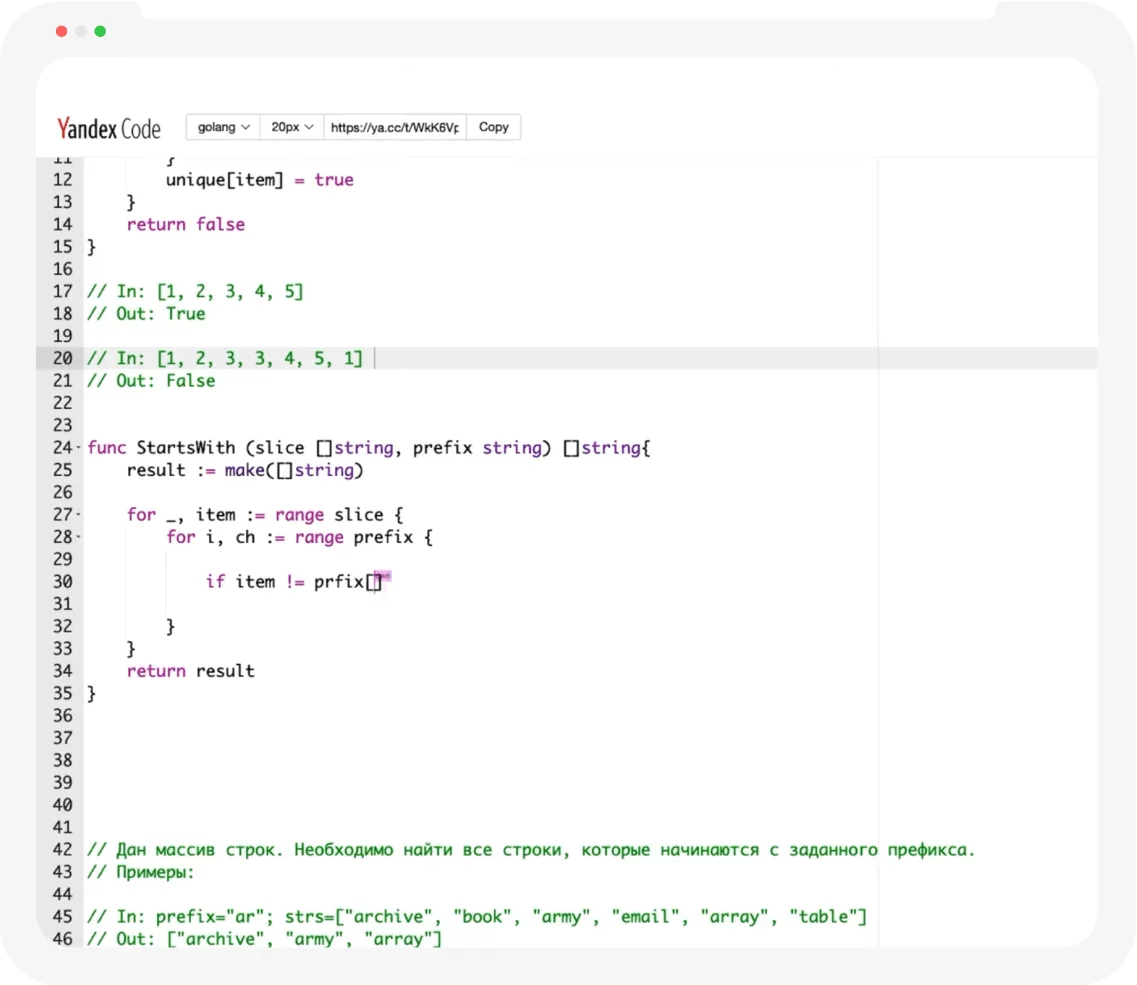Click the 'unique[item] = true' statement
1137x985 pixels.
(259, 180)
